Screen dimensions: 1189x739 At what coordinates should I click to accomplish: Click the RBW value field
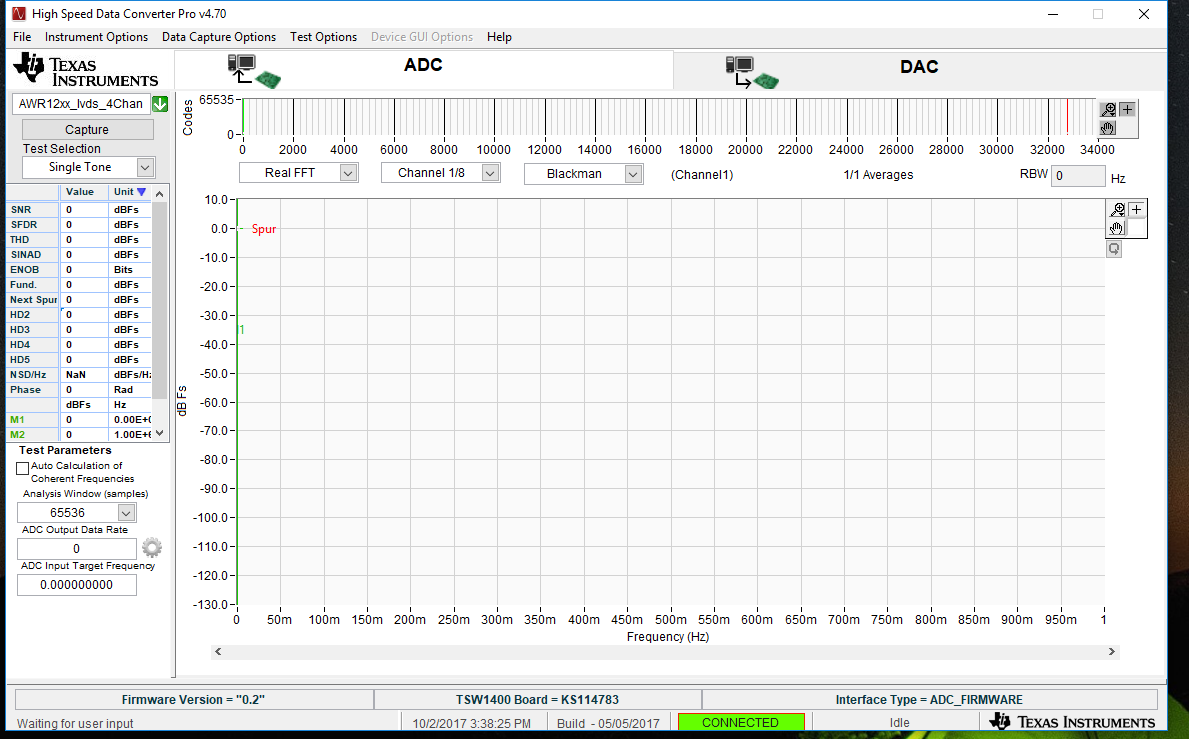coord(1078,176)
